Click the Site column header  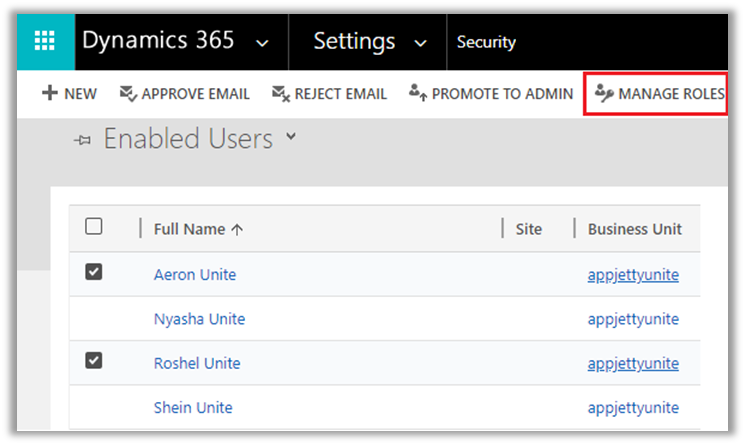tap(528, 229)
